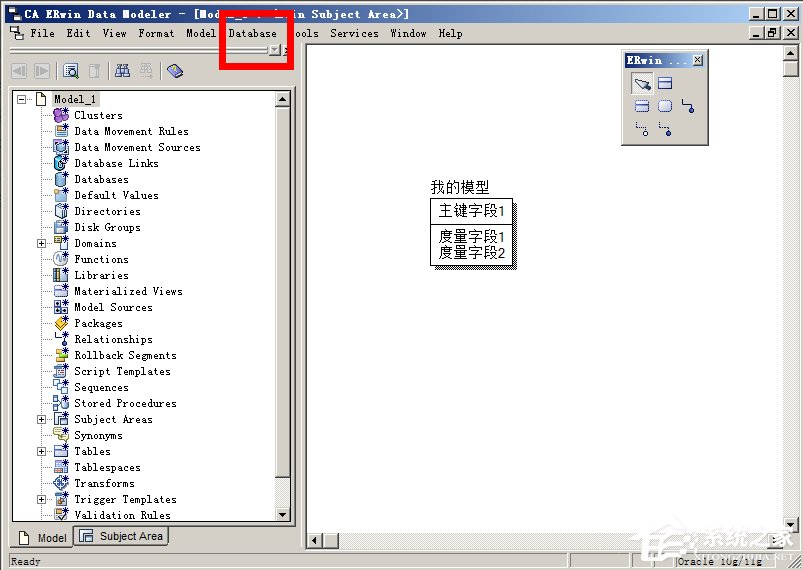Click the Synonyms speech-bubble icon
This screenshot has height=570, width=803.
(61, 435)
